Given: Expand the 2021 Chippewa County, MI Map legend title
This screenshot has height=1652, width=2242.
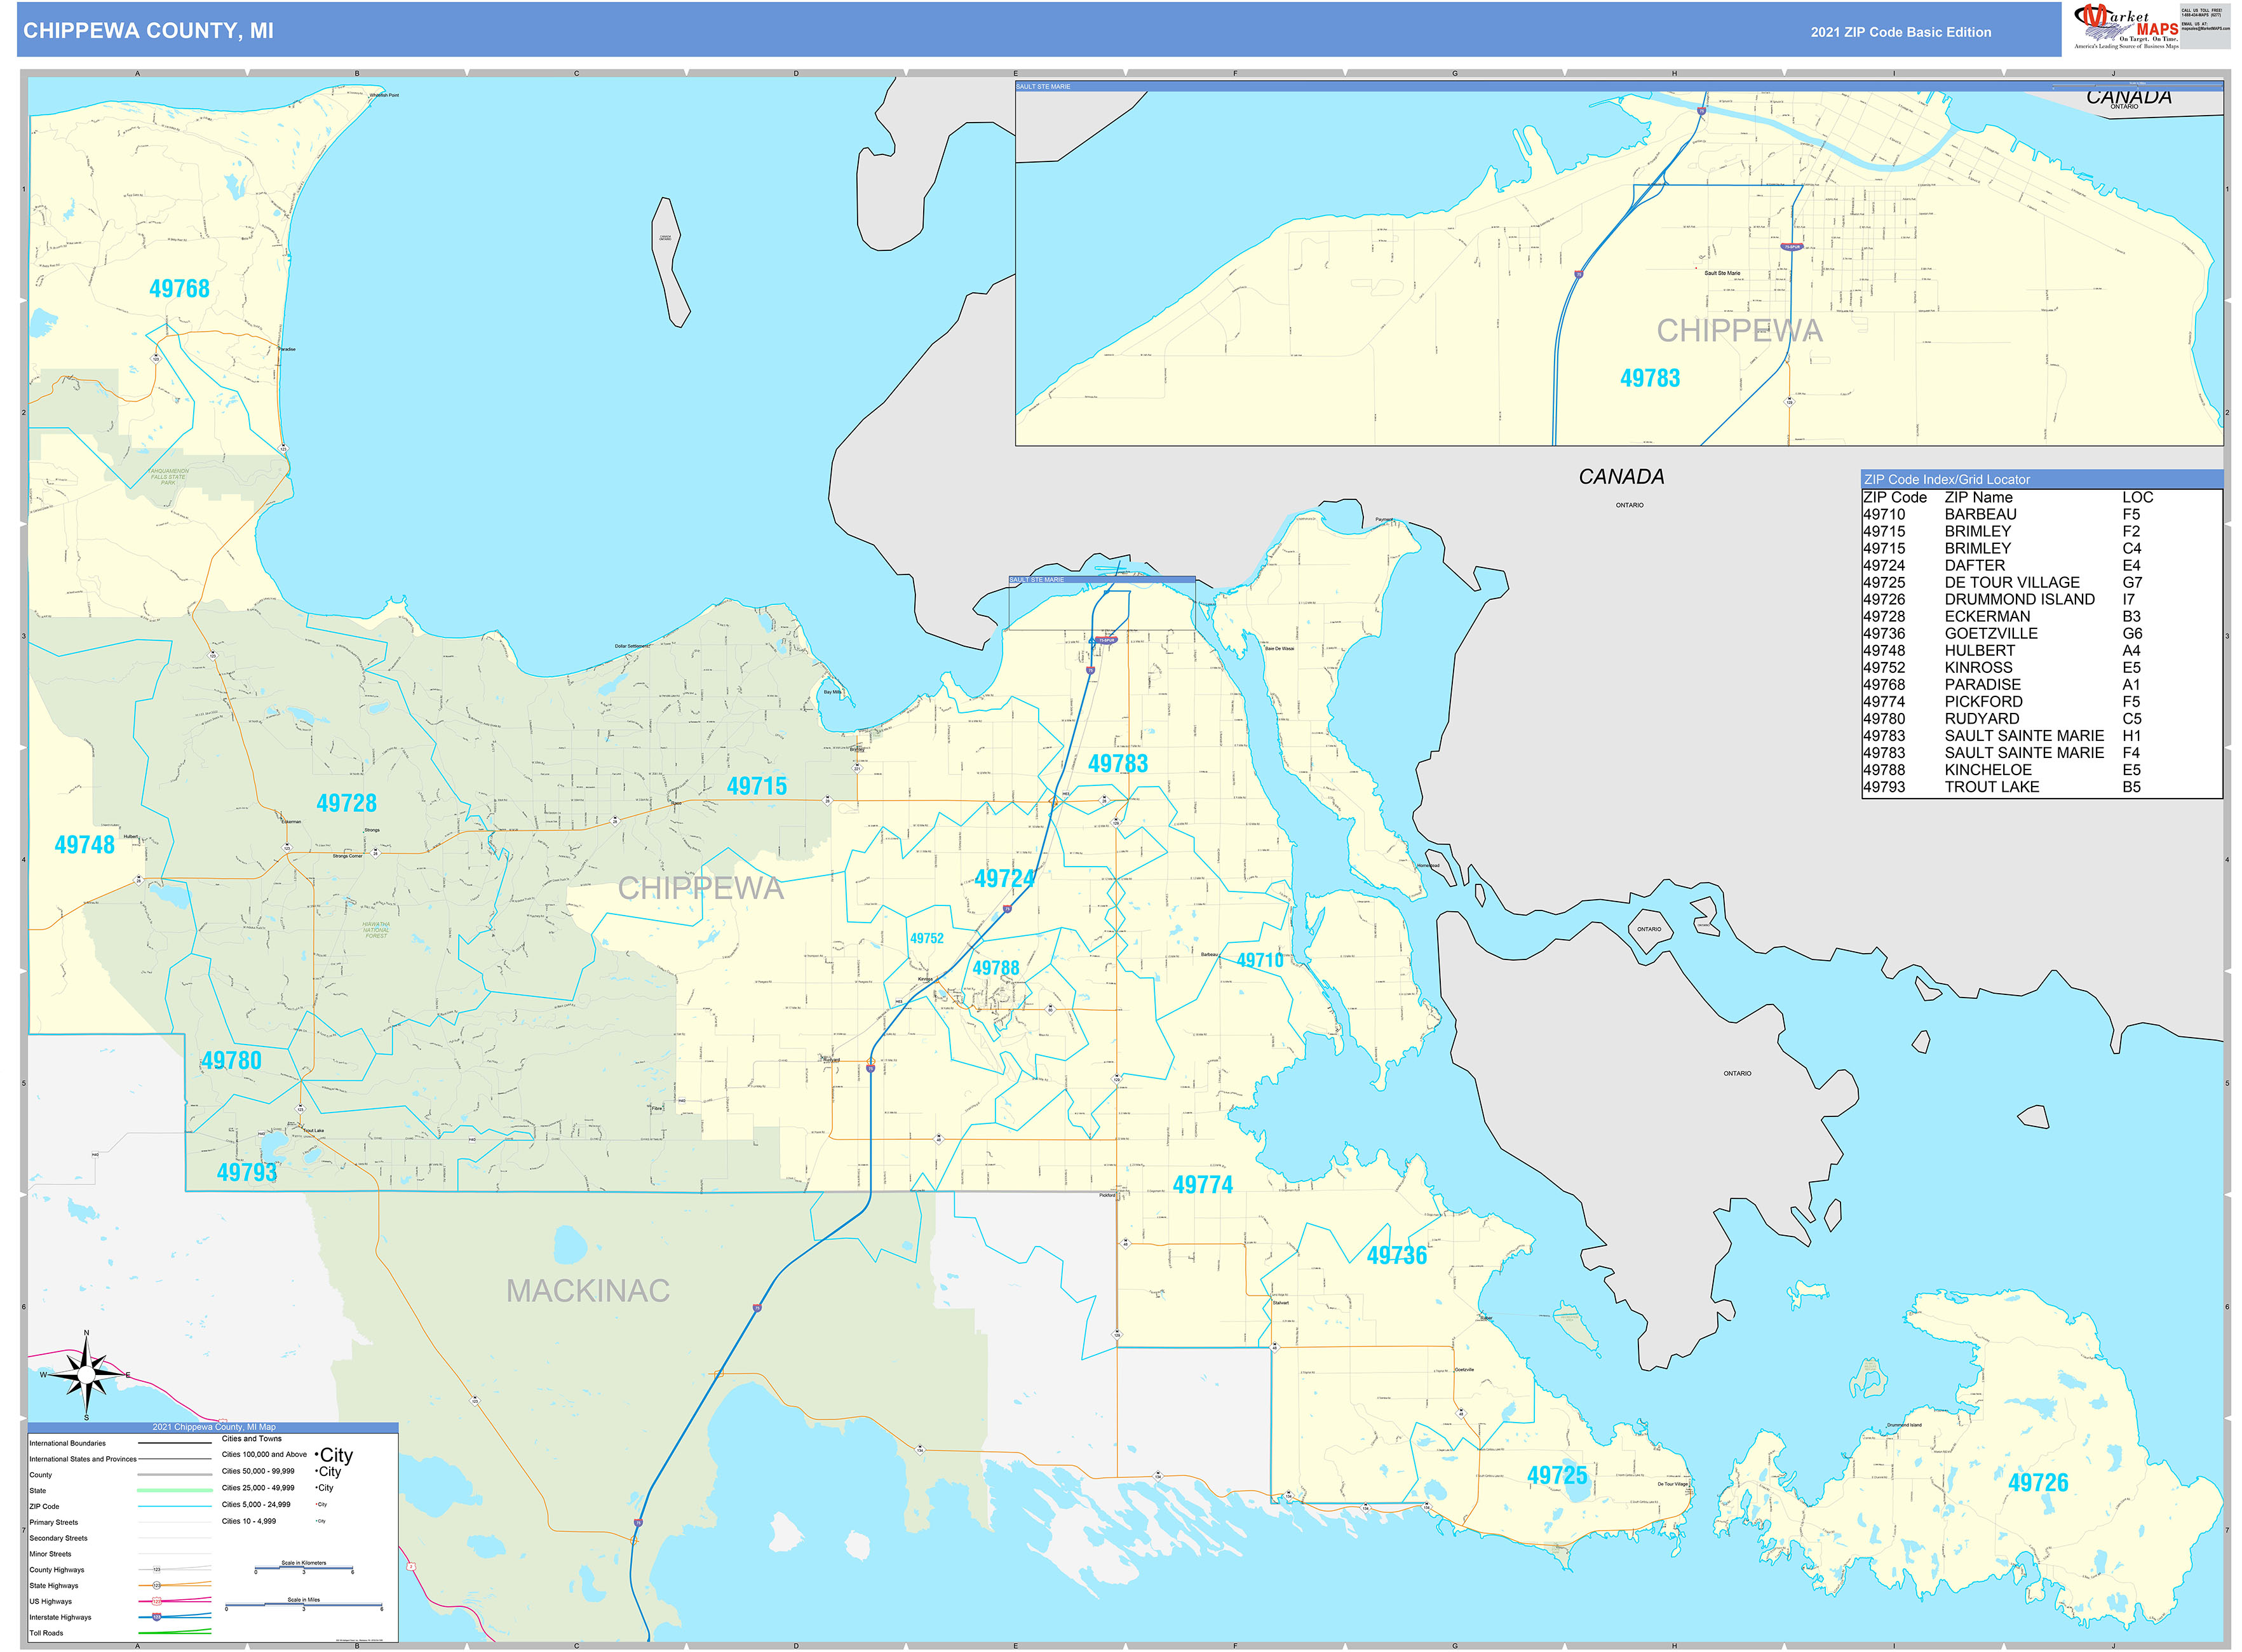Looking at the screenshot, I should 213,1428.
